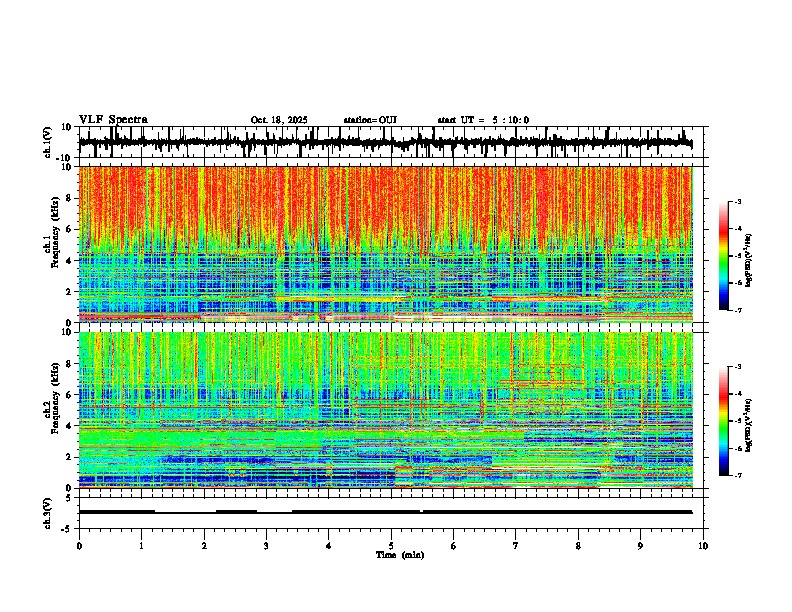Image resolution: width=792 pixels, height=612 pixels.
Task: Select the date "Oct. 18, 2025"
Action: (279, 120)
